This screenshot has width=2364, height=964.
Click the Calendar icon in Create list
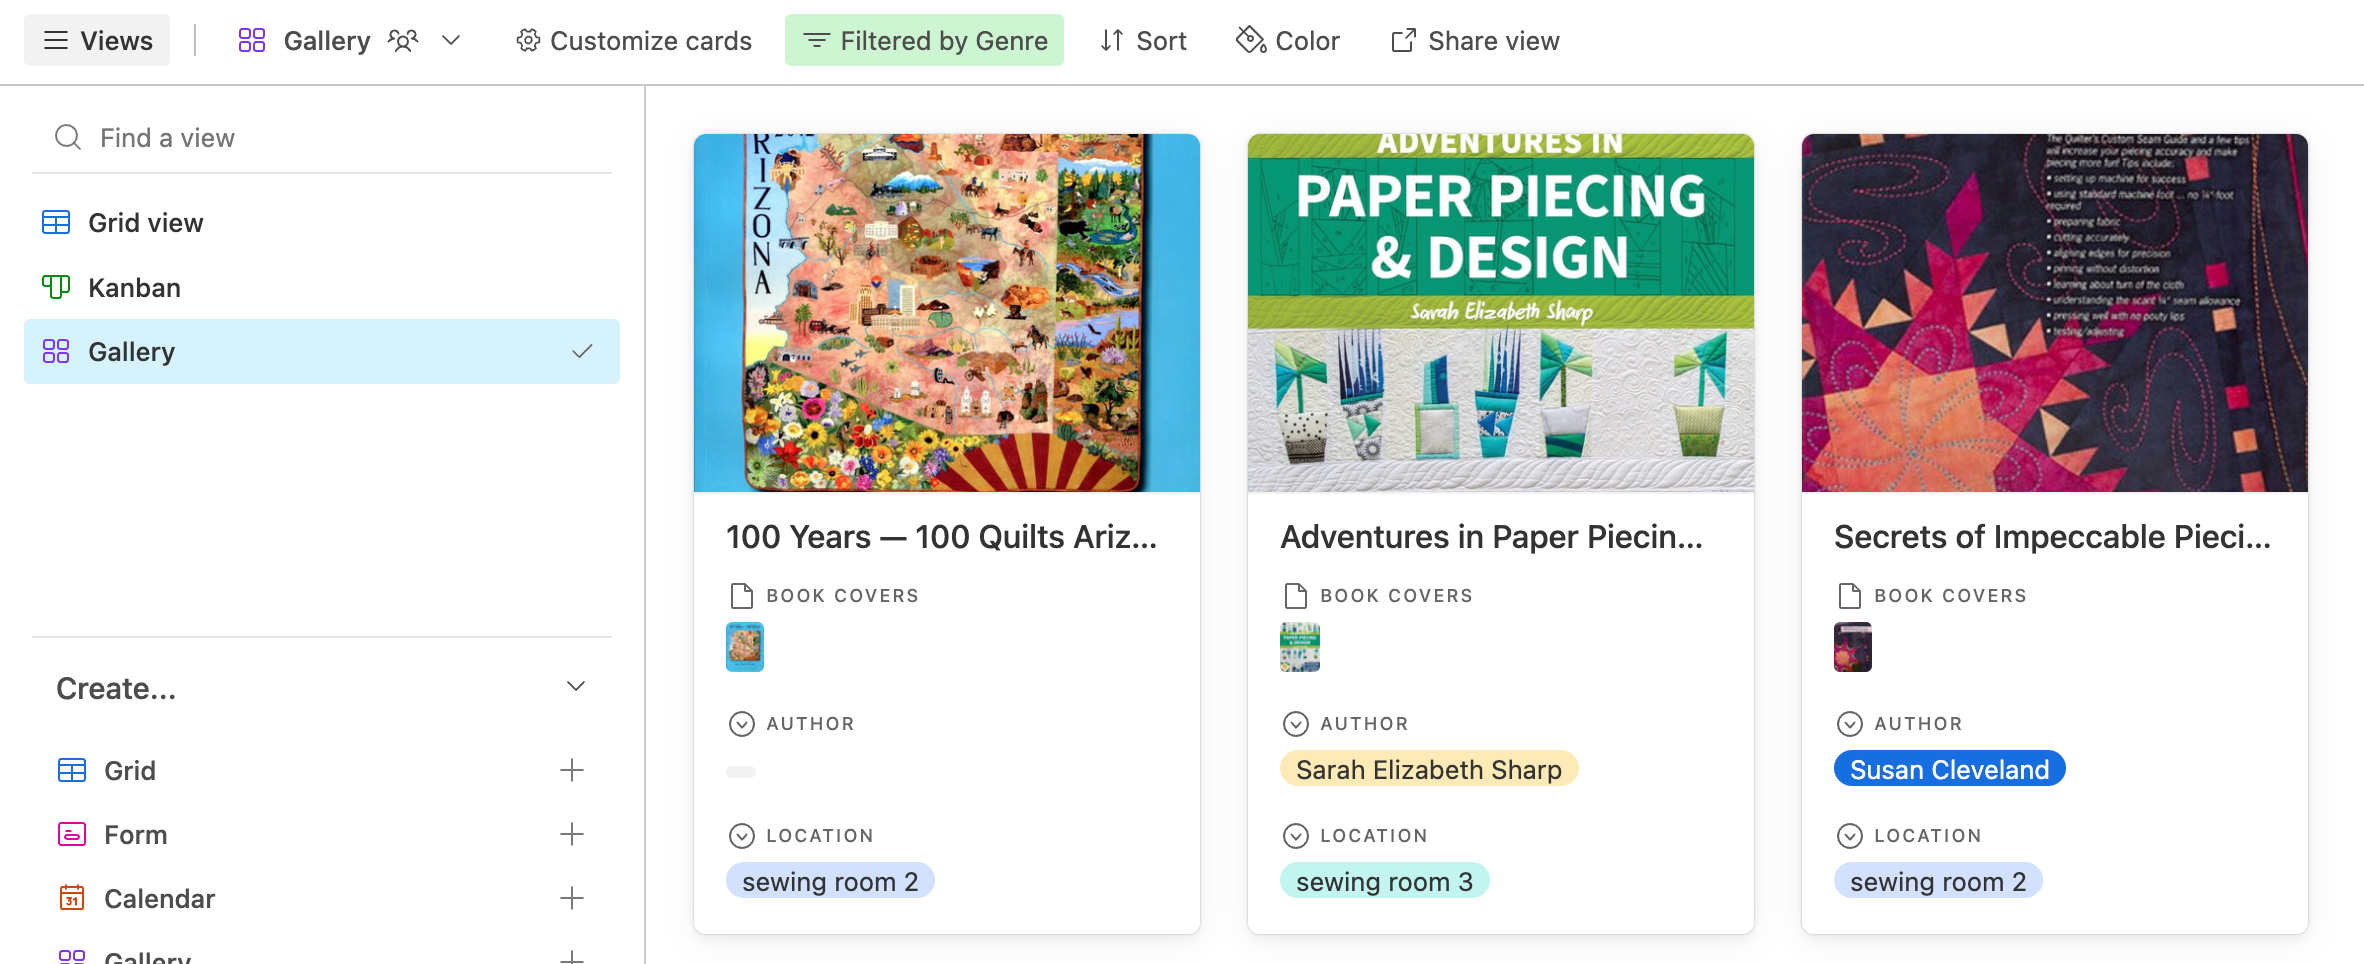[x=72, y=898]
